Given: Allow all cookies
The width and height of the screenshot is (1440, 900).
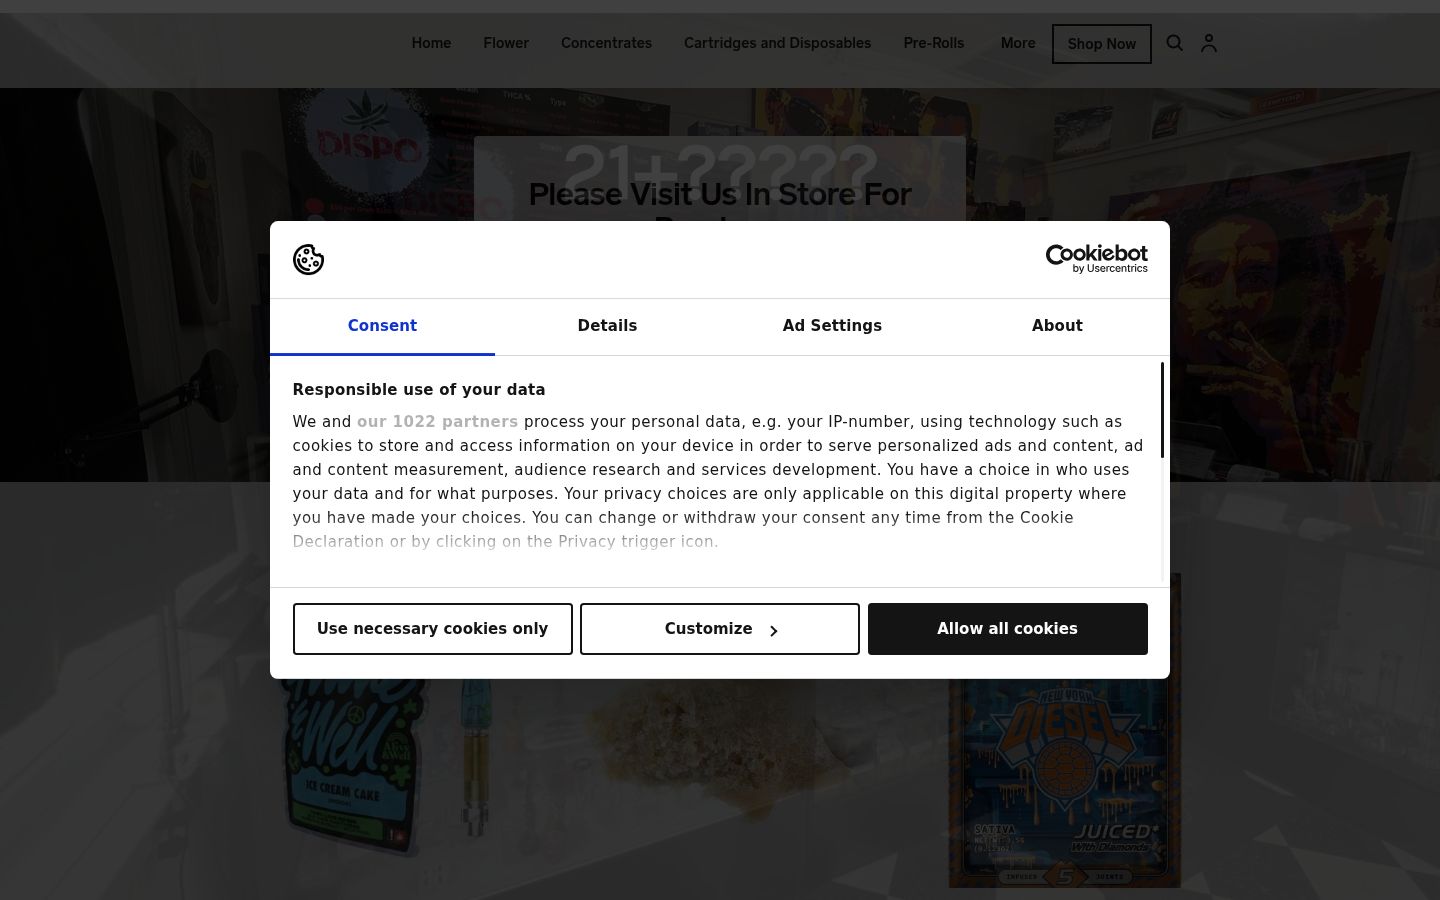Looking at the screenshot, I should coord(1007,629).
